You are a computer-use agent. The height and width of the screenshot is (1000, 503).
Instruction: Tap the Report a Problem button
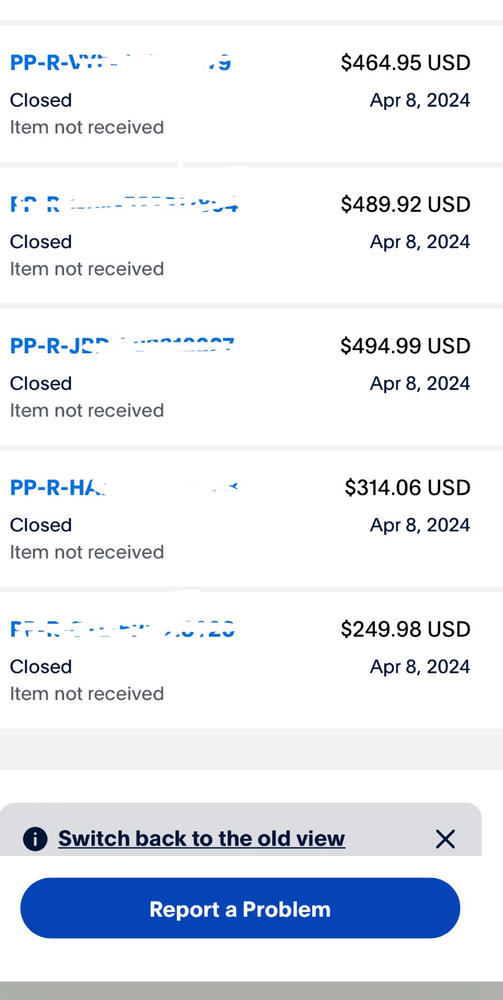pos(240,908)
